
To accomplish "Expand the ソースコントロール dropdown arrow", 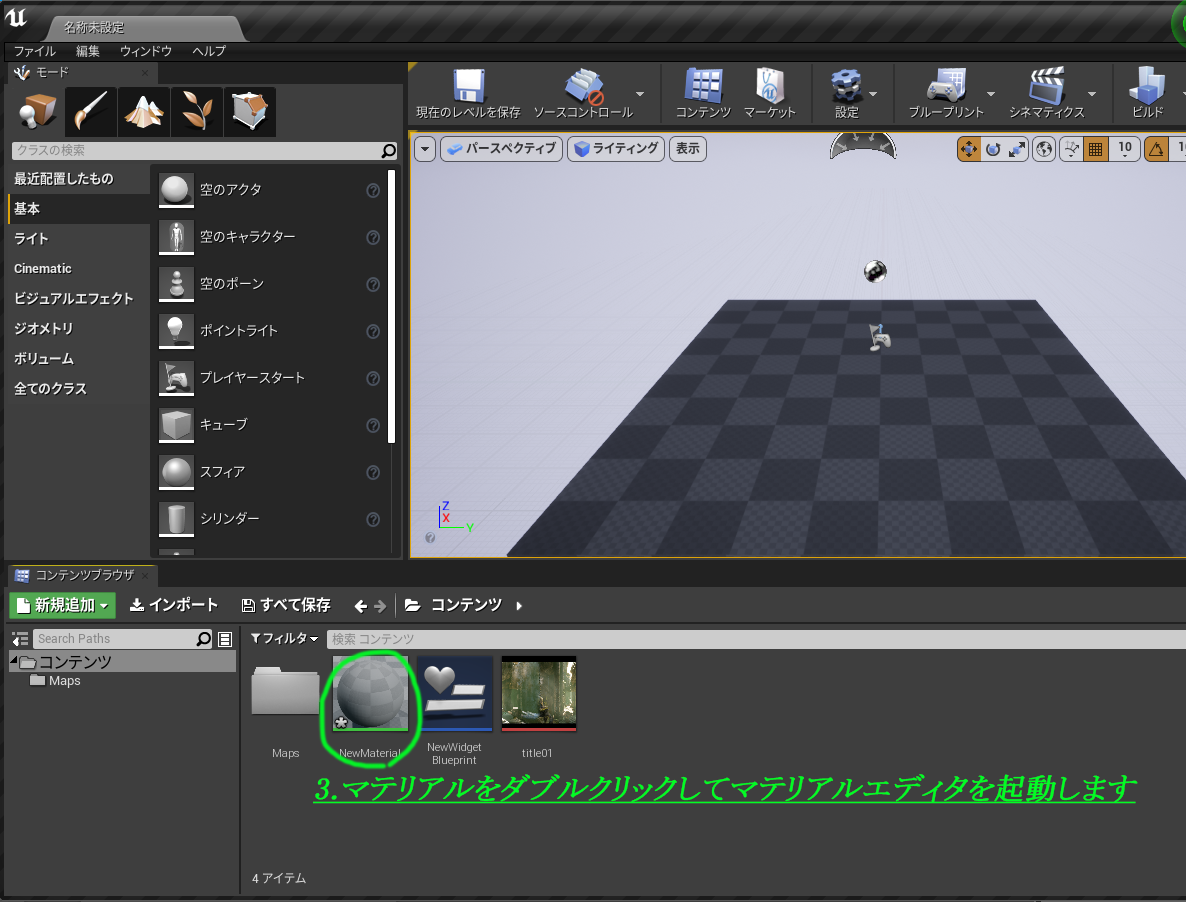I will pos(640,94).
